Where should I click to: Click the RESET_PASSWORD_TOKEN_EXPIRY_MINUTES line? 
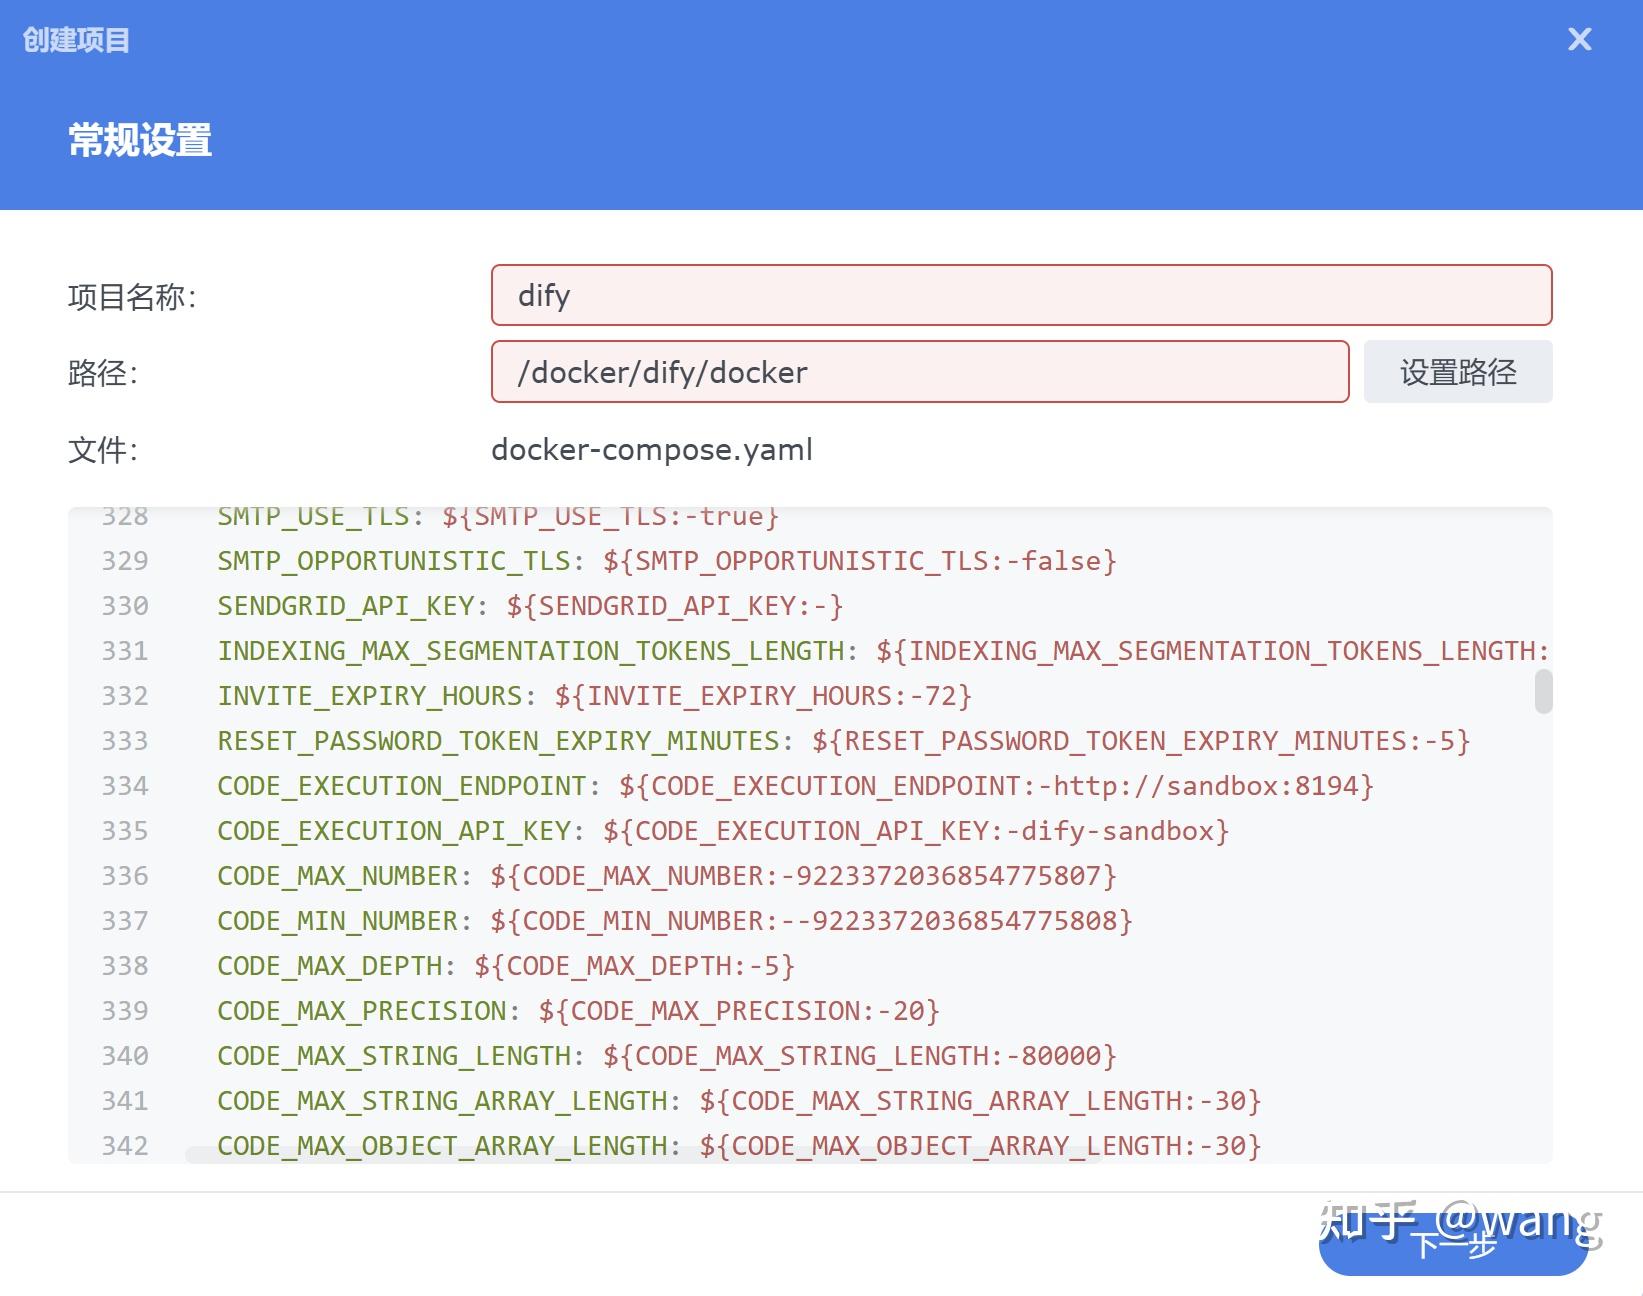843,740
